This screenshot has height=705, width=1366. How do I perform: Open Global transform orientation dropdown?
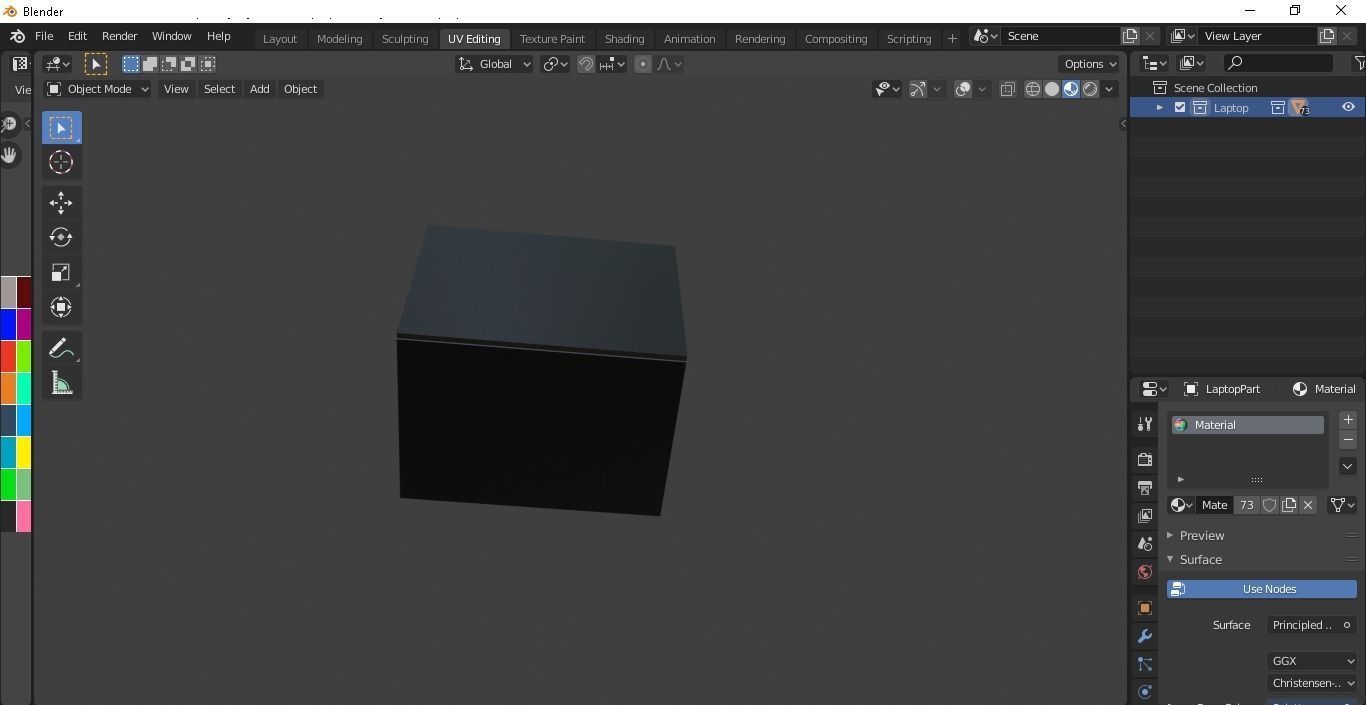click(x=495, y=64)
